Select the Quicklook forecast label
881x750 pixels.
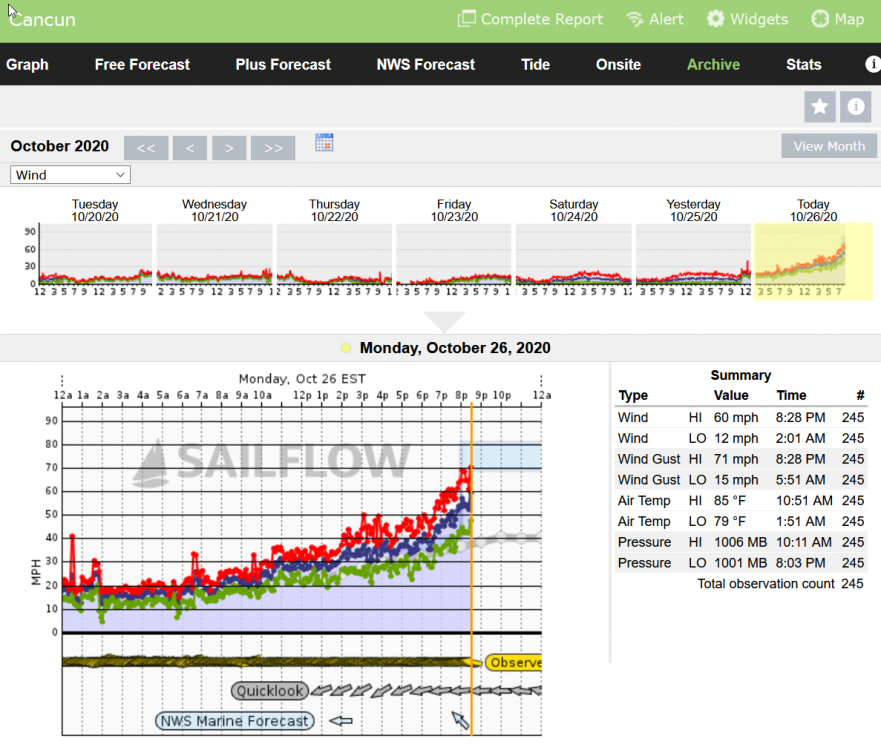270,691
